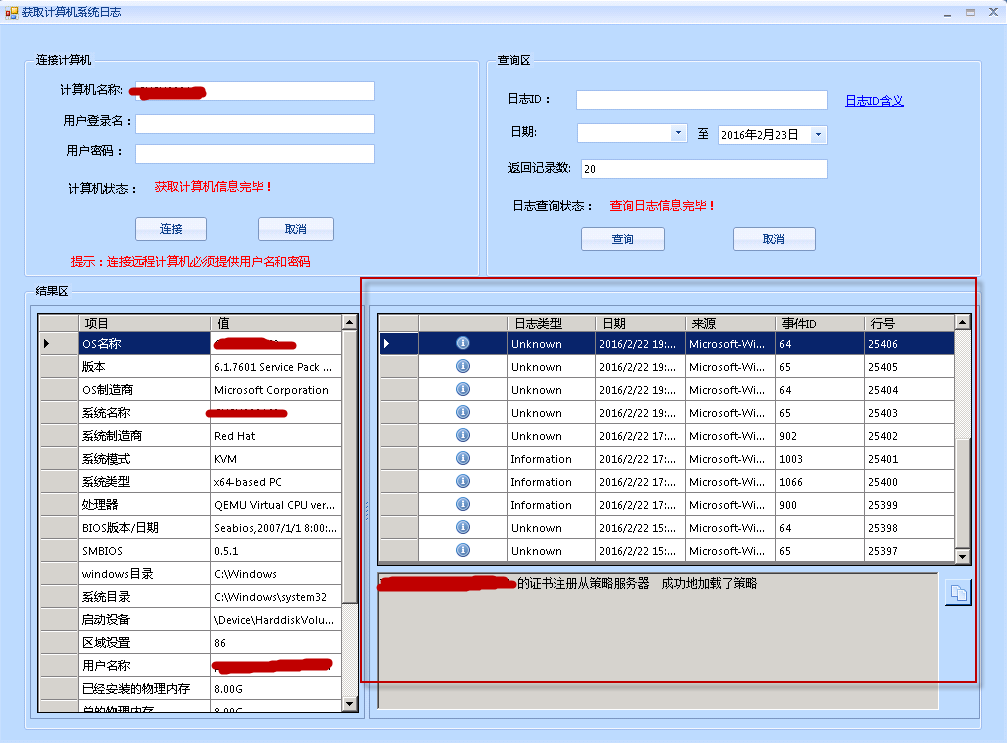Click info icon of event 1066 row
The width and height of the screenshot is (1007, 743).
click(x=462, y=481)
